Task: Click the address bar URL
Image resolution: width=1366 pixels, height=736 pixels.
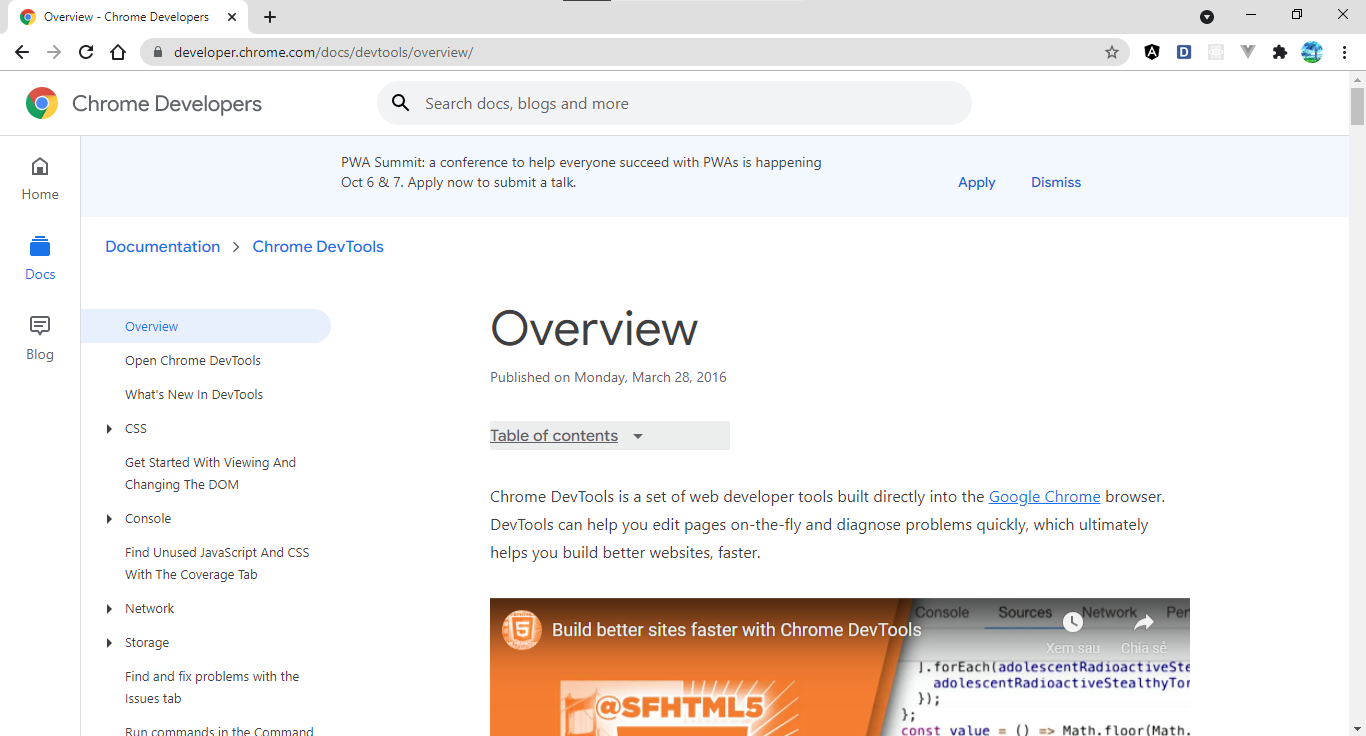Action: [x=323, y=52]
